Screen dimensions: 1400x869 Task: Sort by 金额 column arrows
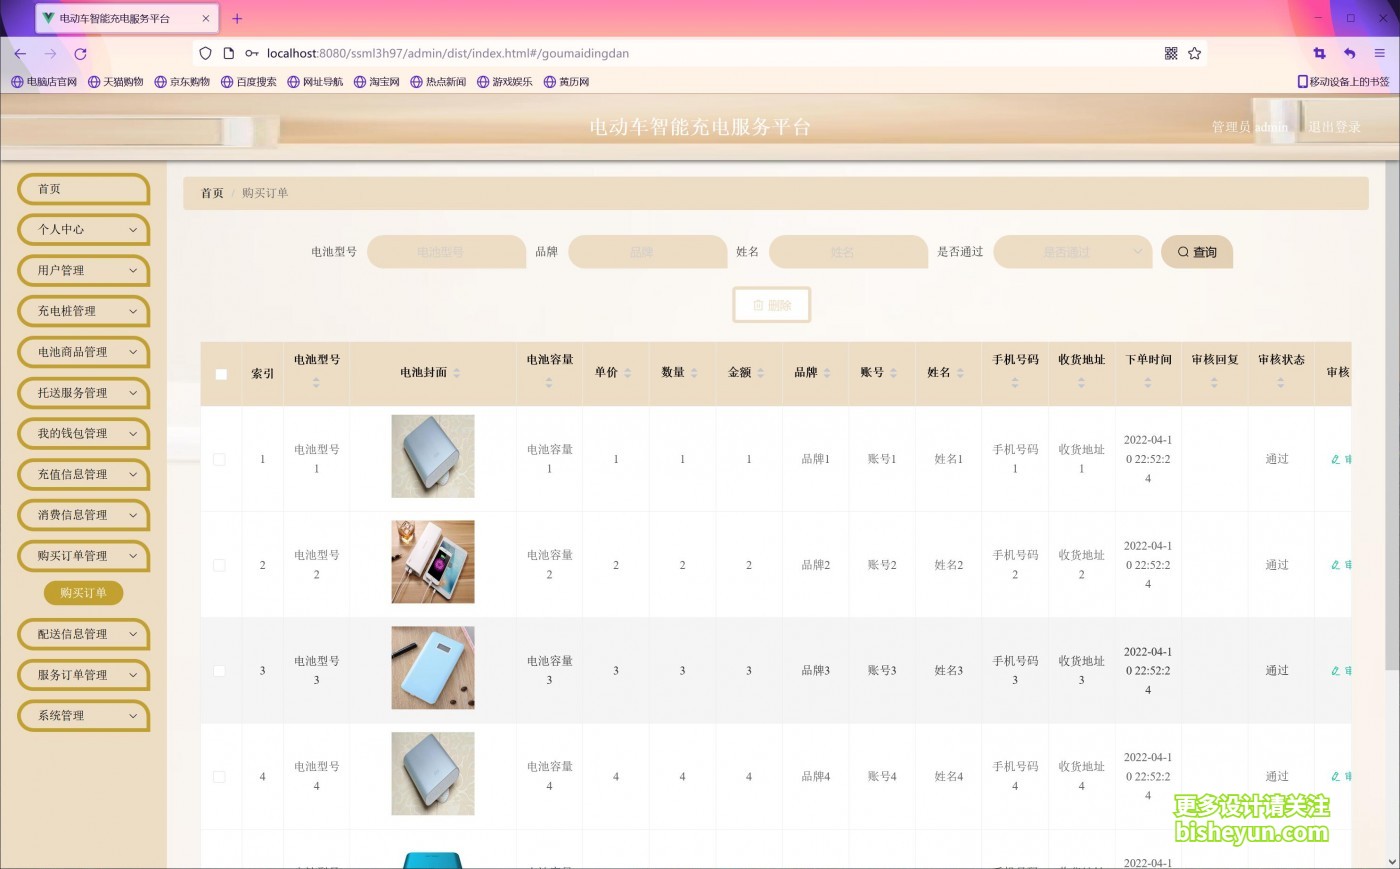coord(760,373)
